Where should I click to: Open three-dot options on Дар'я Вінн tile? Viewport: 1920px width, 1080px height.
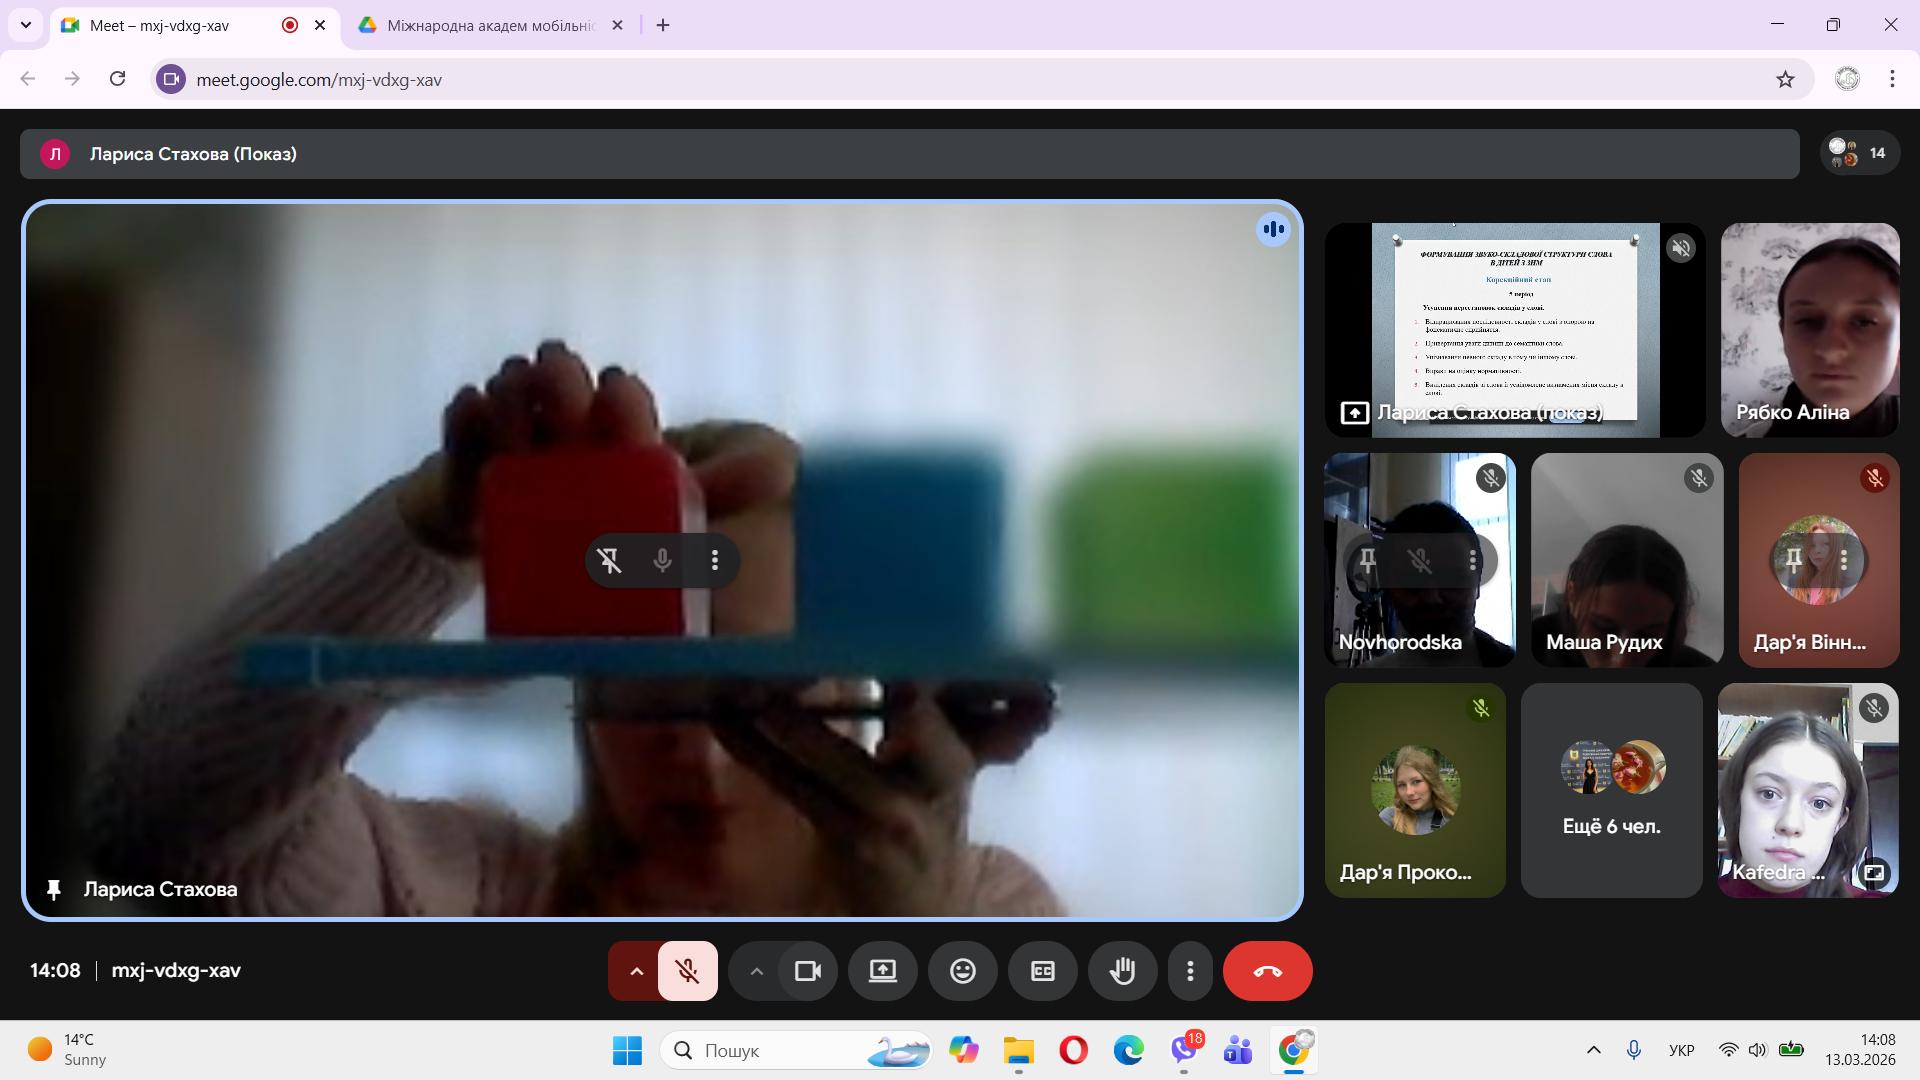coord(1844,560)
